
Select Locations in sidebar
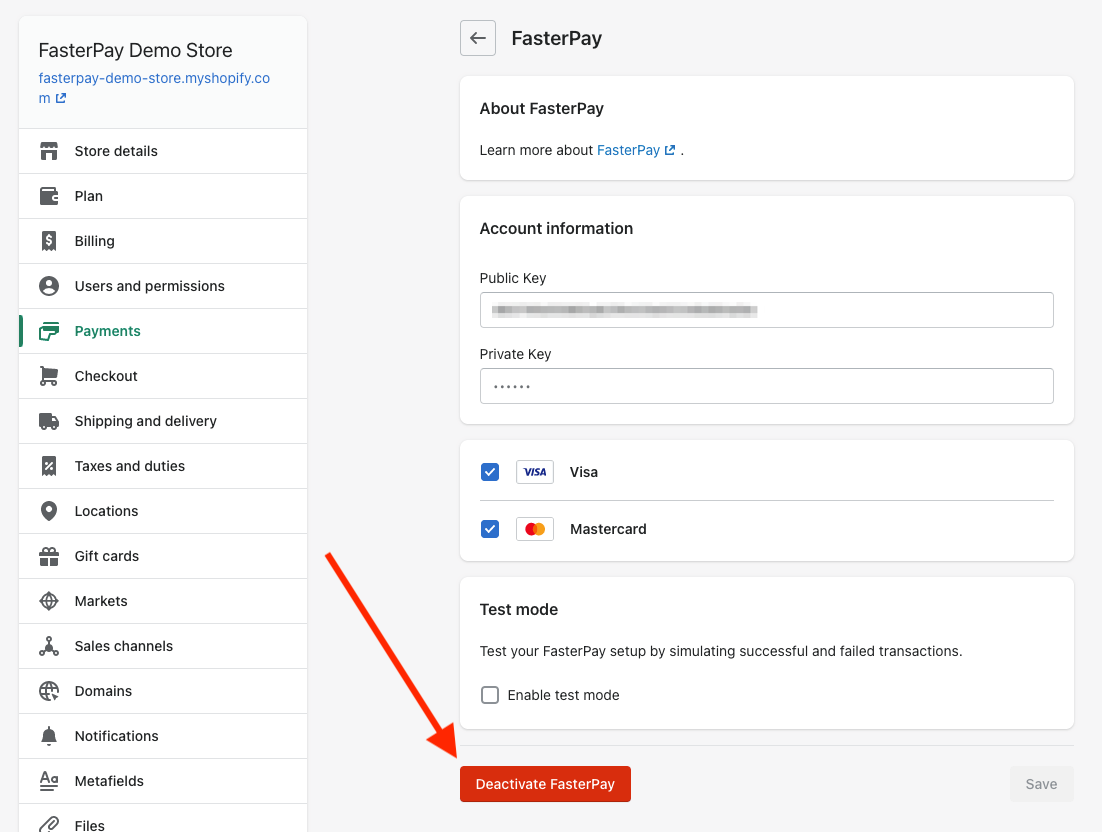click(163, 511)
